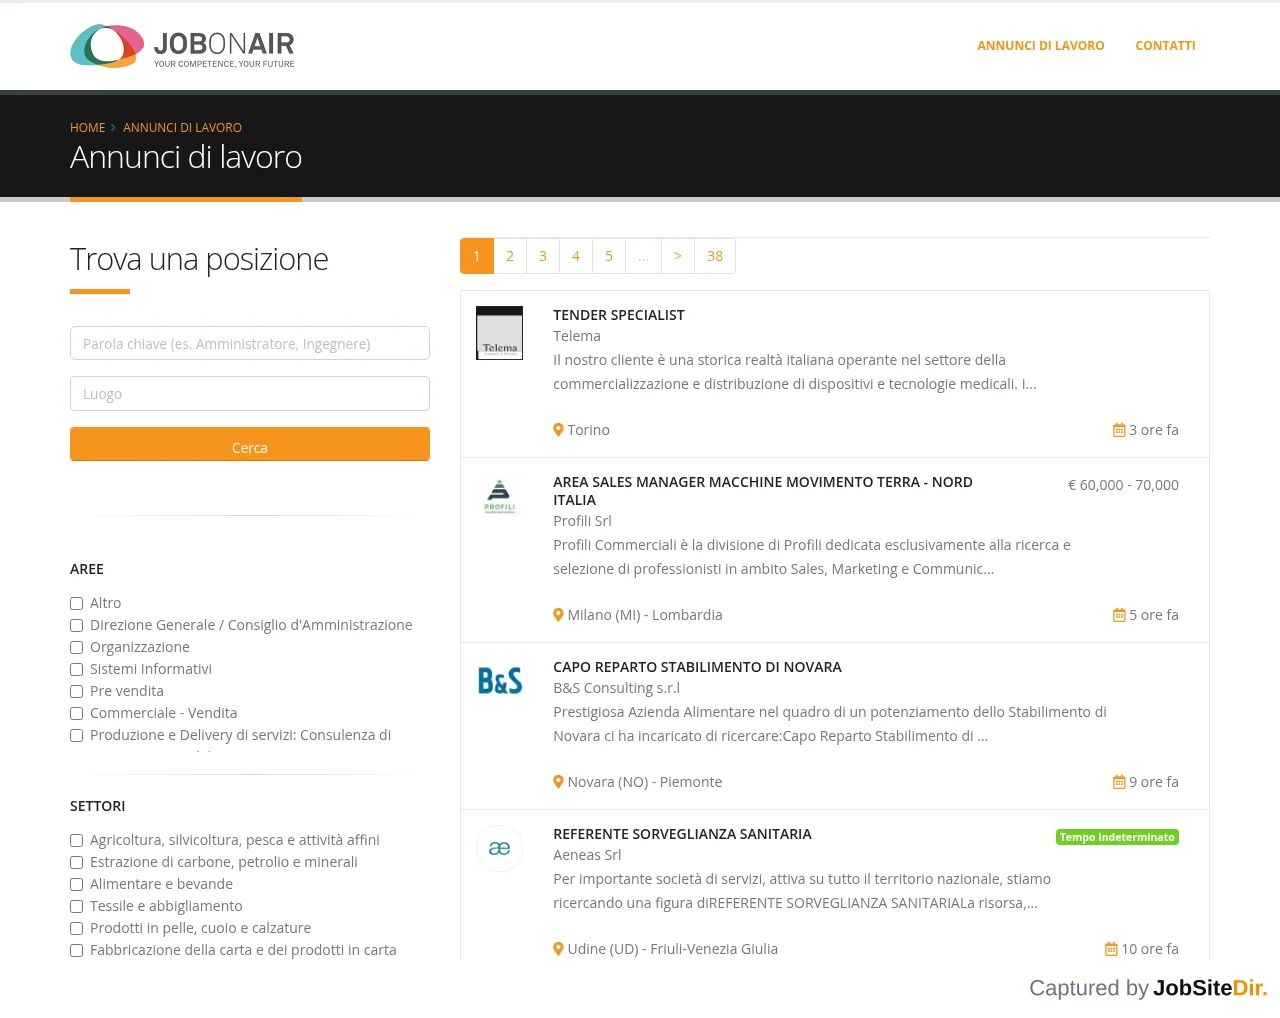Tick the Commerciale - Vendita checkbox
This screenshot has width=1280, height=1018.
click(x=76, y=713)
